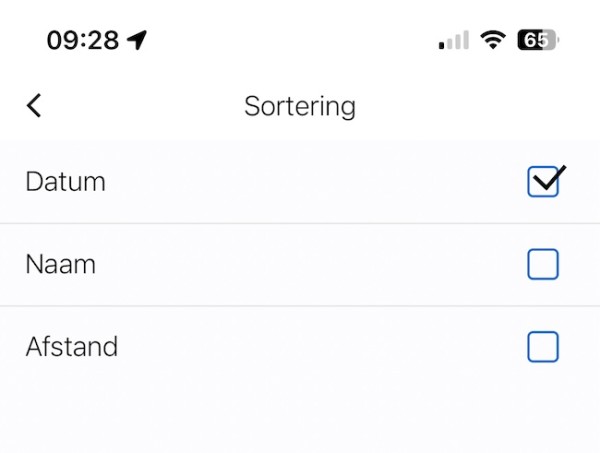This screenshot has height=453, width=600.
Task: Uncheck the Datum sorting checkbox
Action: click(x=543, y=182)
